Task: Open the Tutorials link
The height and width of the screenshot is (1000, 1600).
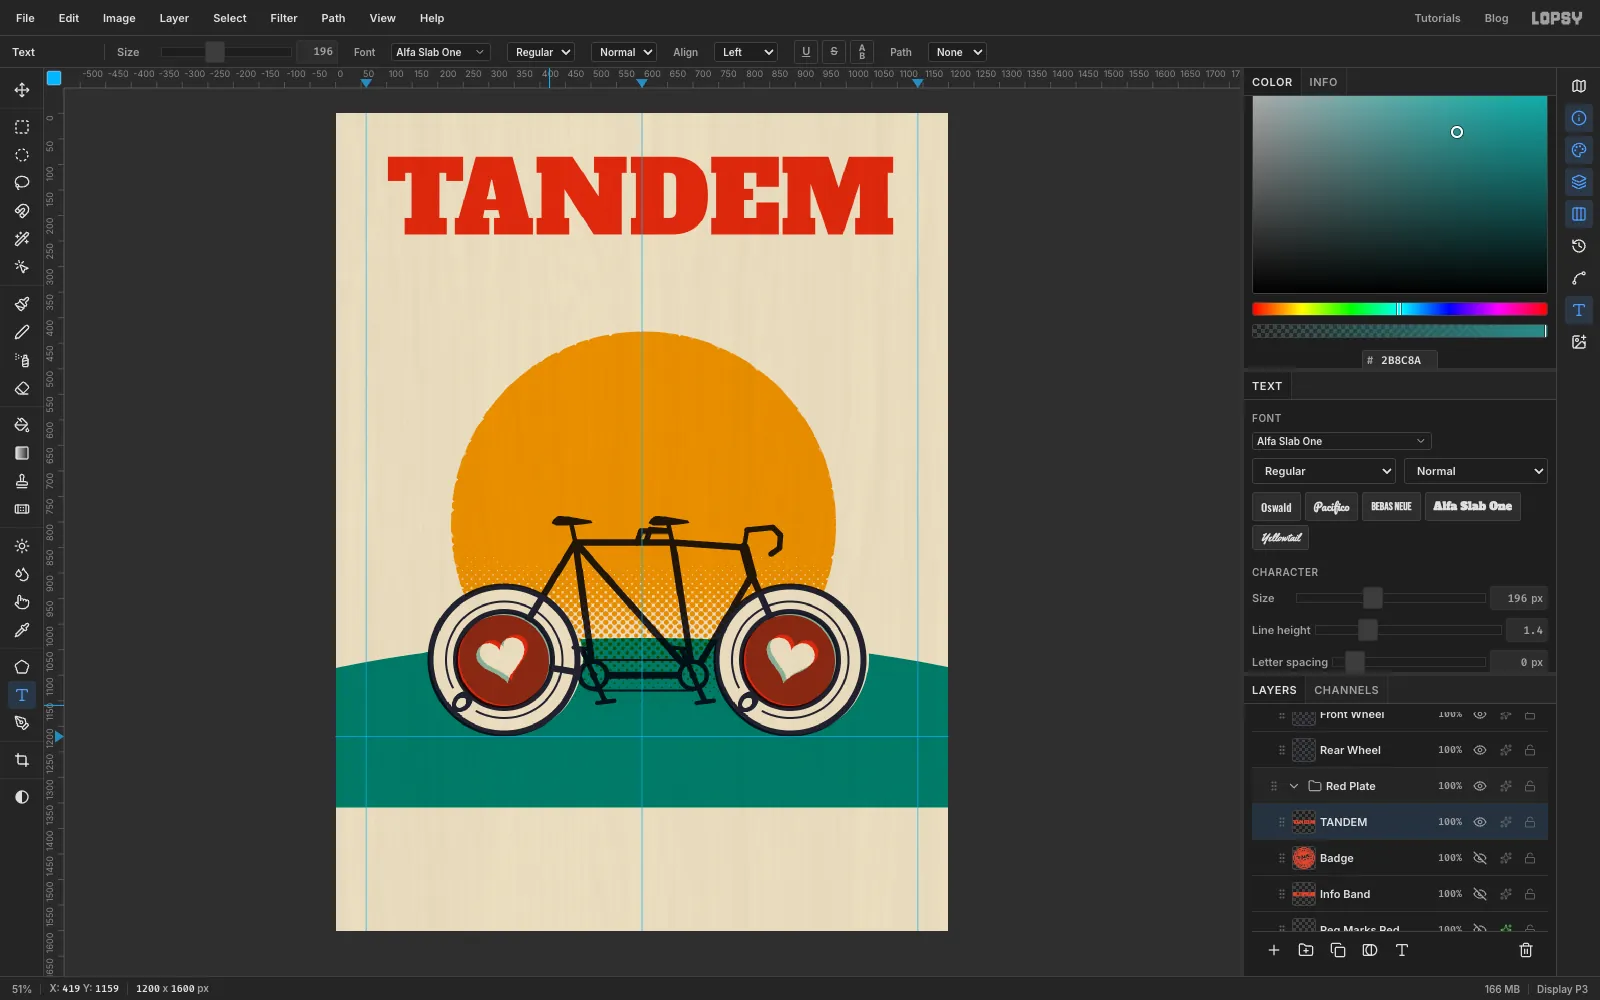Action: [1437, 18]
